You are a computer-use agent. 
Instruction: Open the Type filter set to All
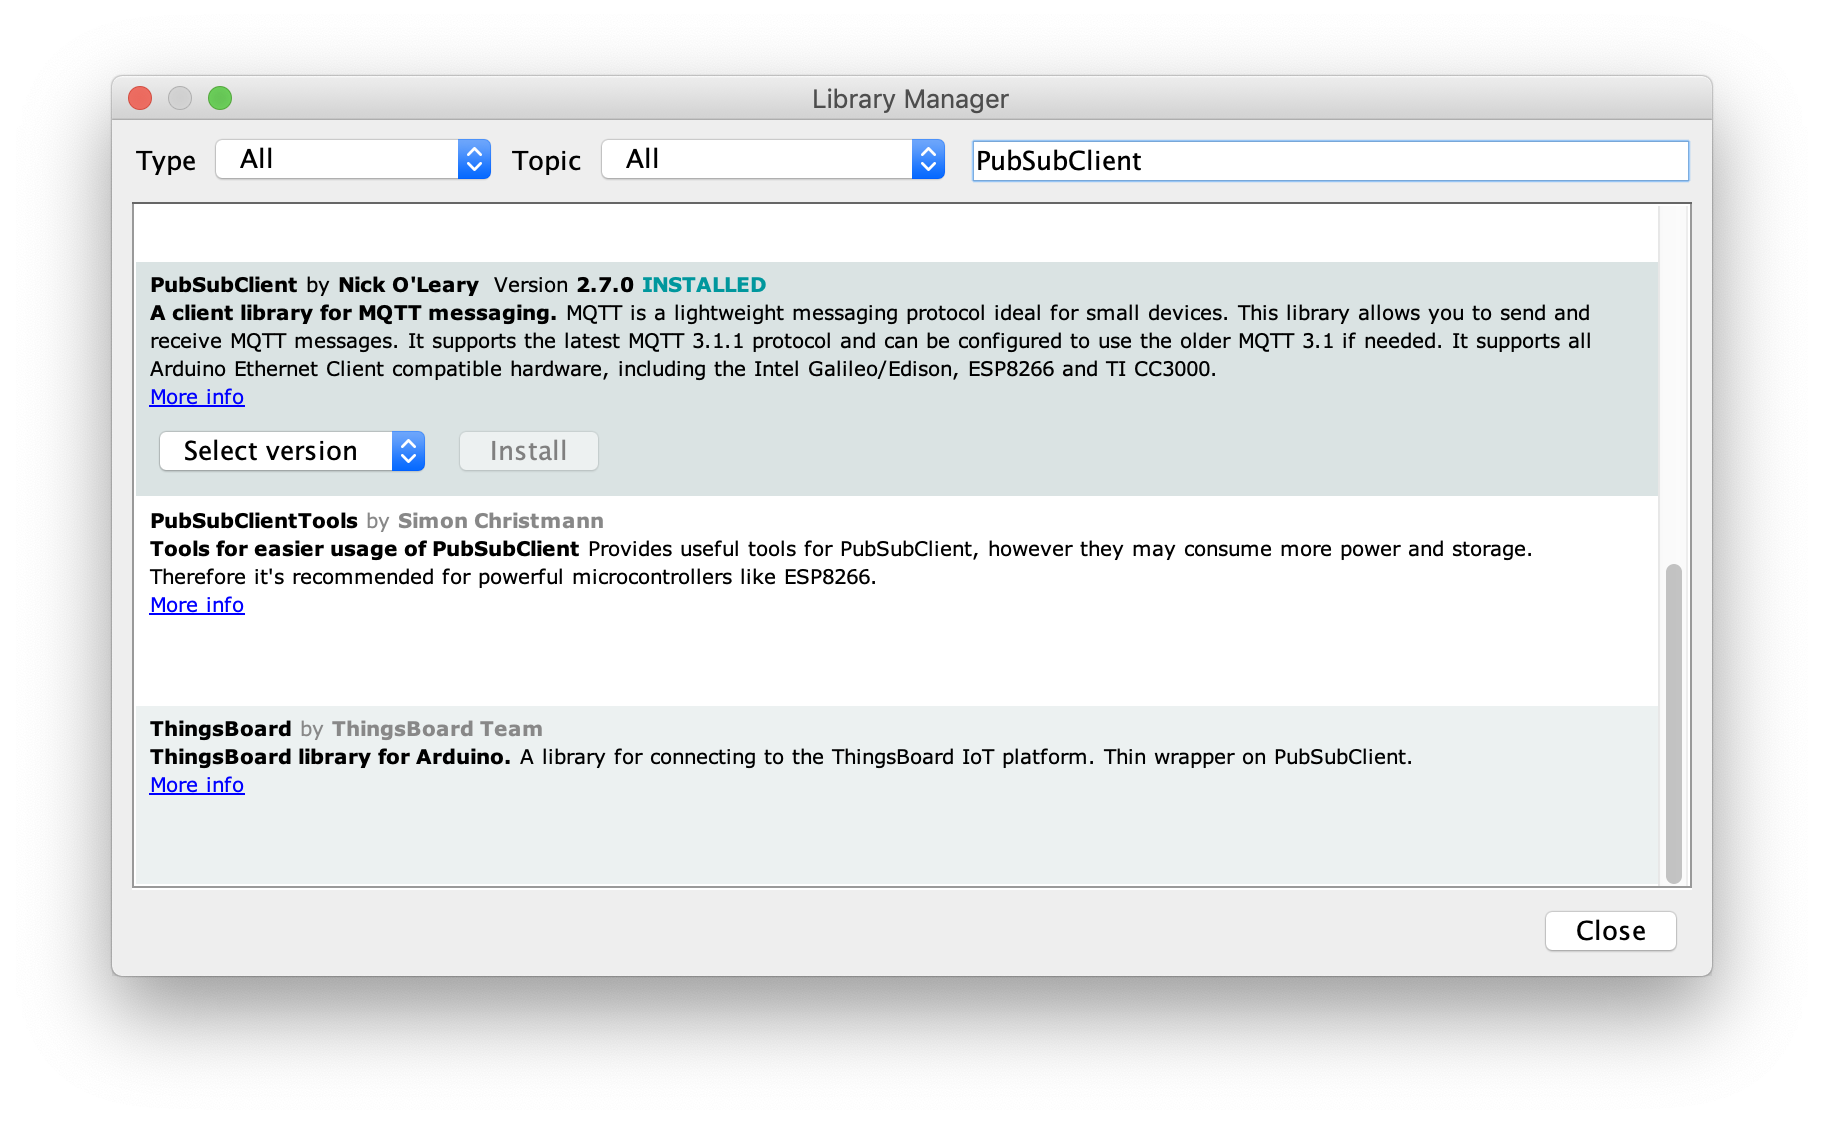[x=340, y=159]
